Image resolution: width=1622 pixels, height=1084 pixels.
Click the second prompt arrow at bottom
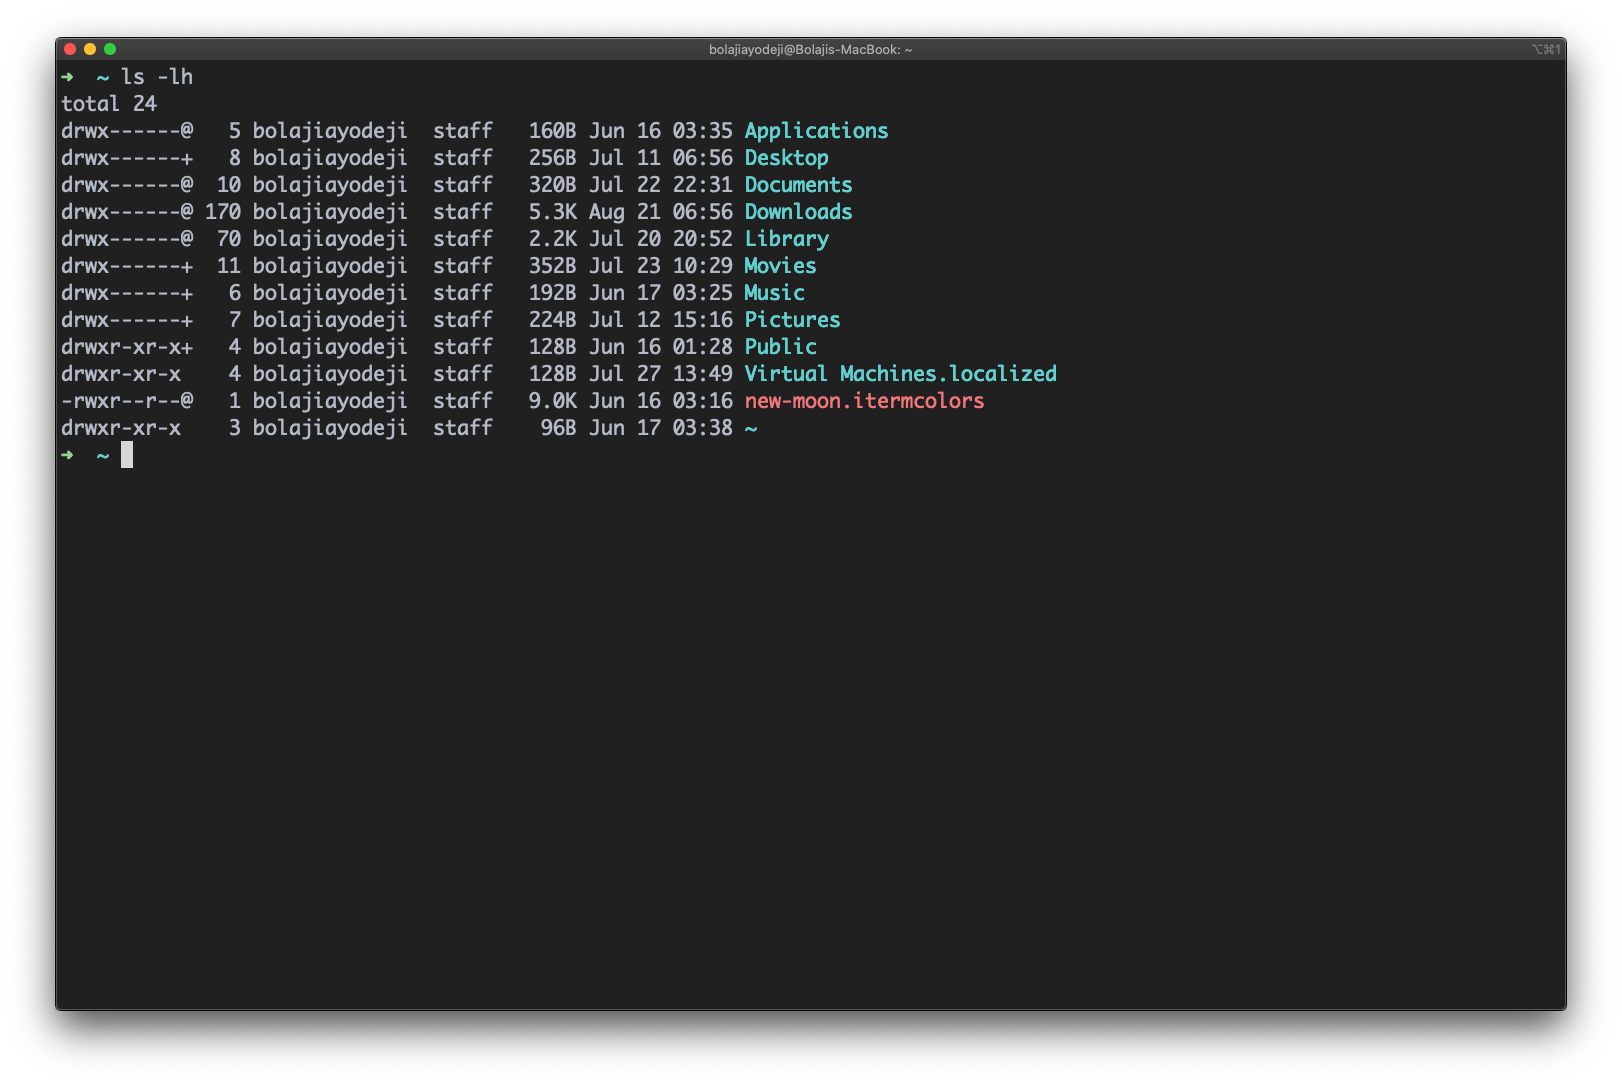(x=66, y=455)
